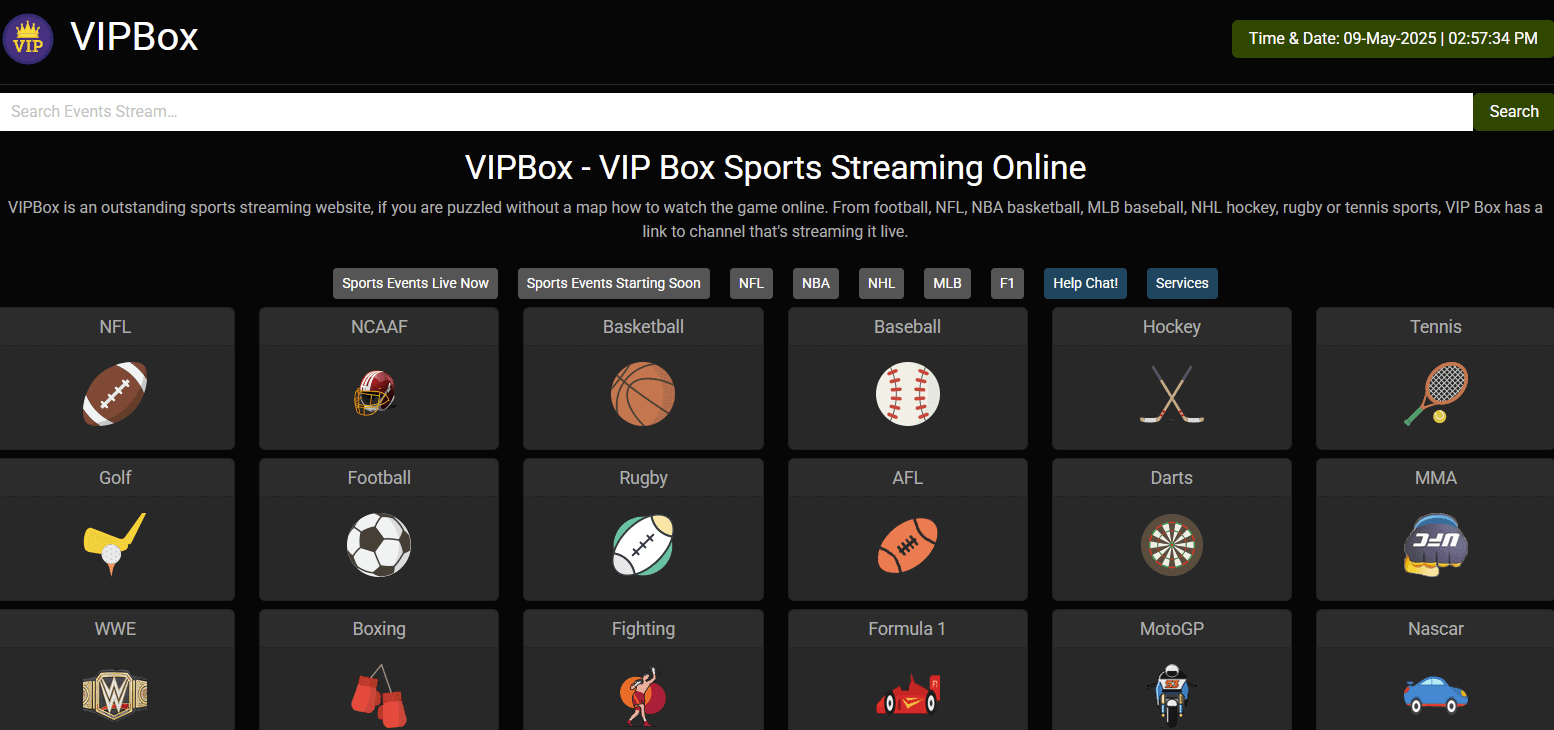Select the Football card heading
The height and width of the screenshot is (730, 1554).
379,478
